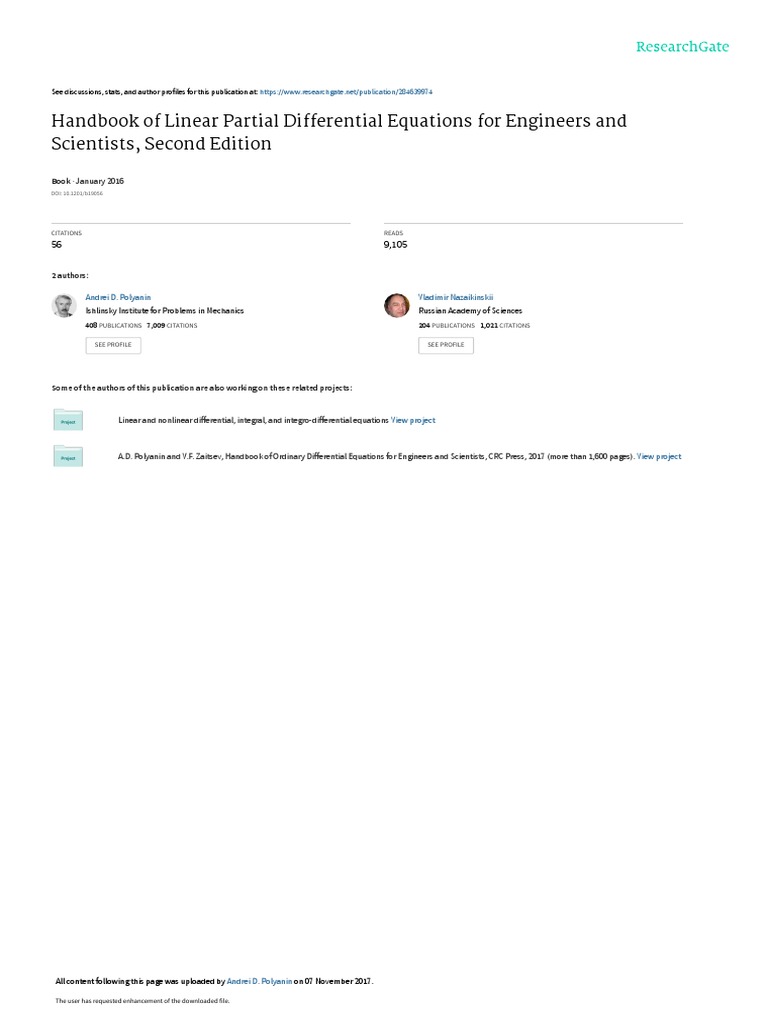
Task: Click the first project folder icon
Action: pyautogui.click(x=68, y=421)
